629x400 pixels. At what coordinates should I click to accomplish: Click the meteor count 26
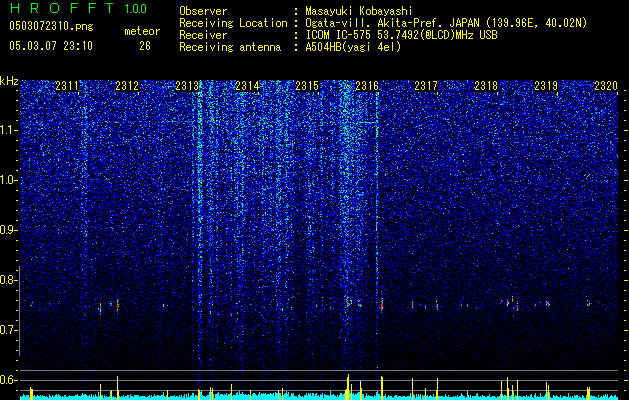[x=145, y=46]
